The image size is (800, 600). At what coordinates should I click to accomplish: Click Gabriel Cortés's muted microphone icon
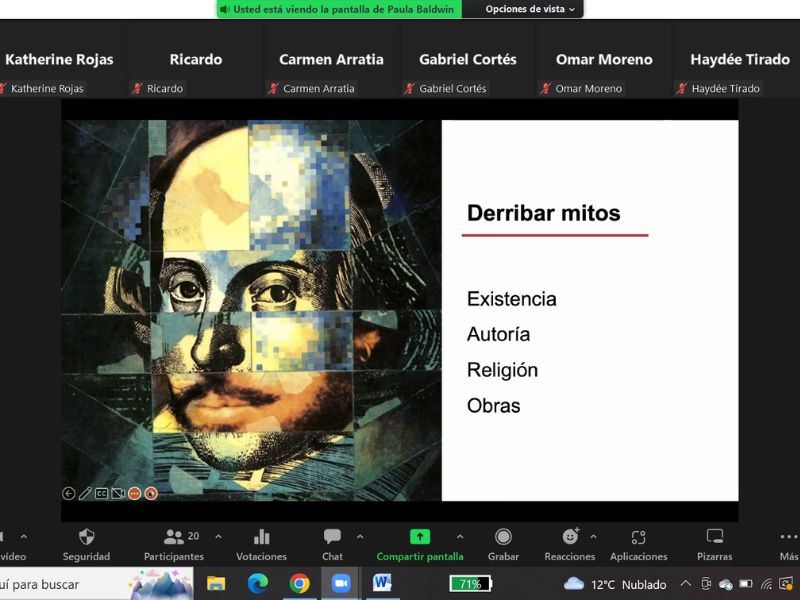coord(409,89)
